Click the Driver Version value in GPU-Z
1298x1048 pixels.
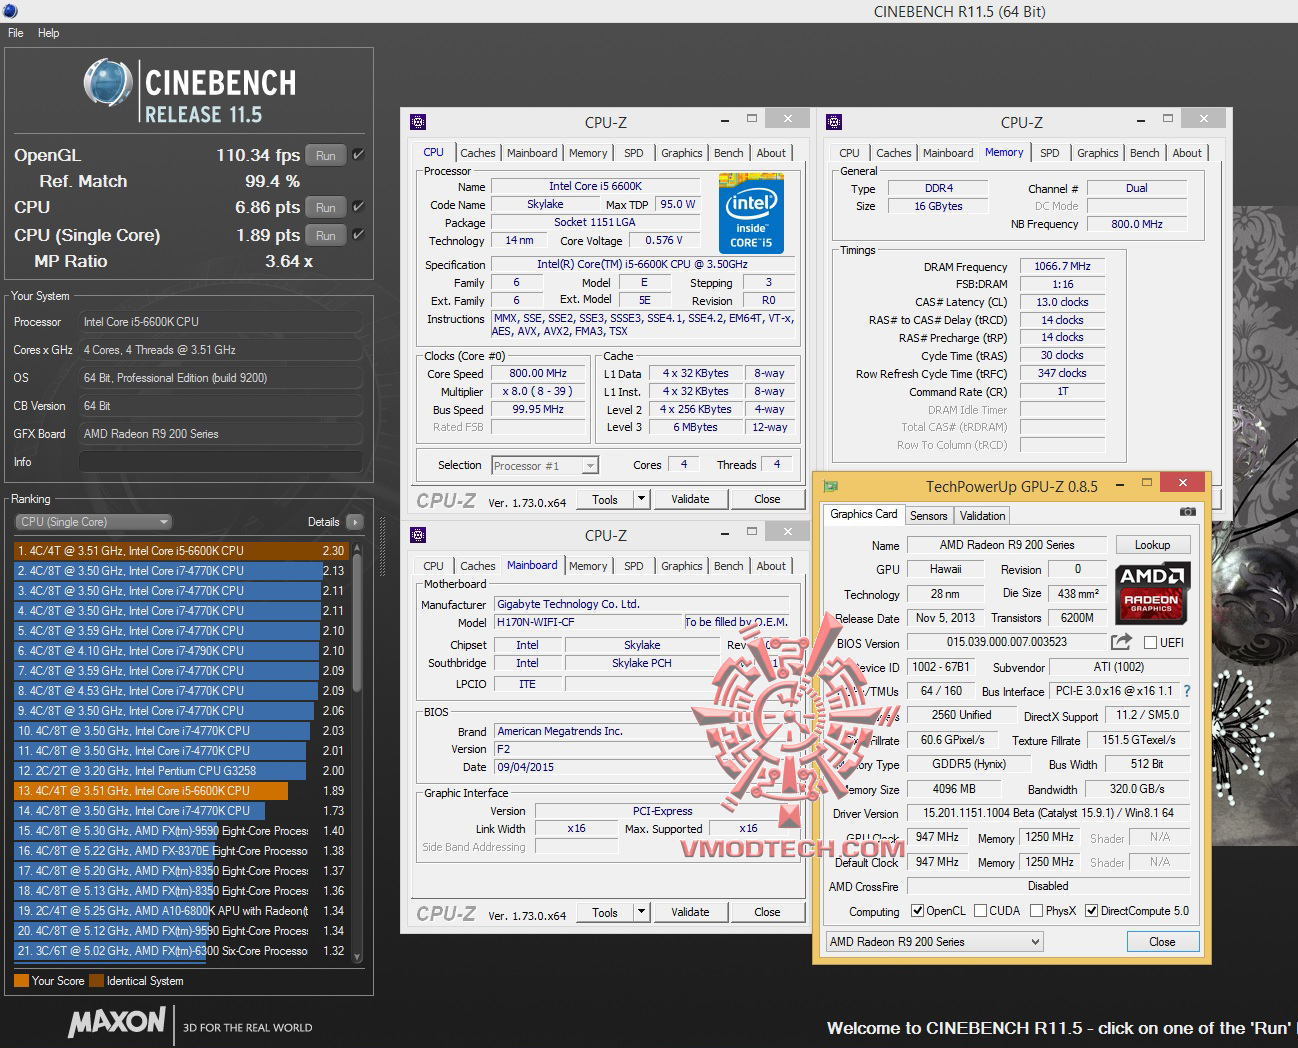pyautogui.click(x=1048, y=813)
